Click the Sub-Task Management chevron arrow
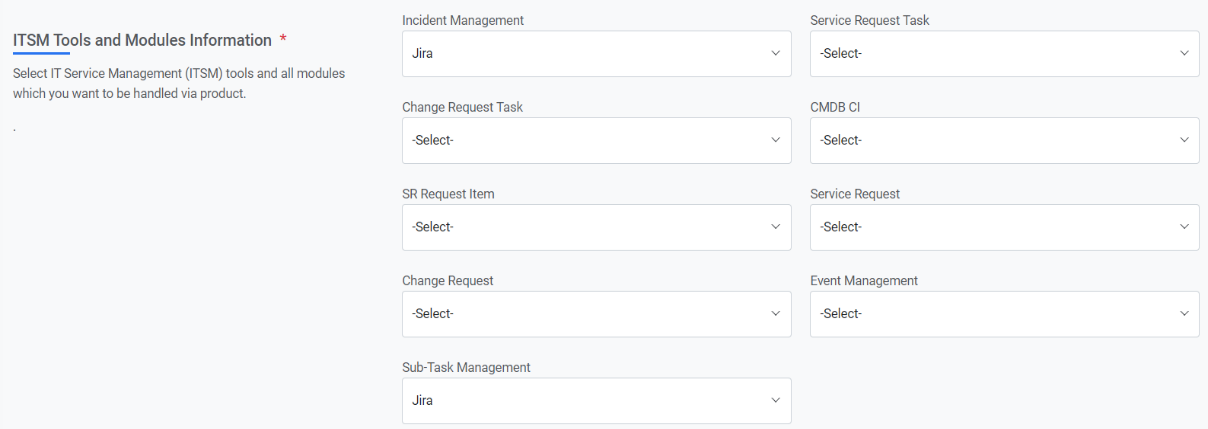The image size is (1208, 429). point(775,400)
